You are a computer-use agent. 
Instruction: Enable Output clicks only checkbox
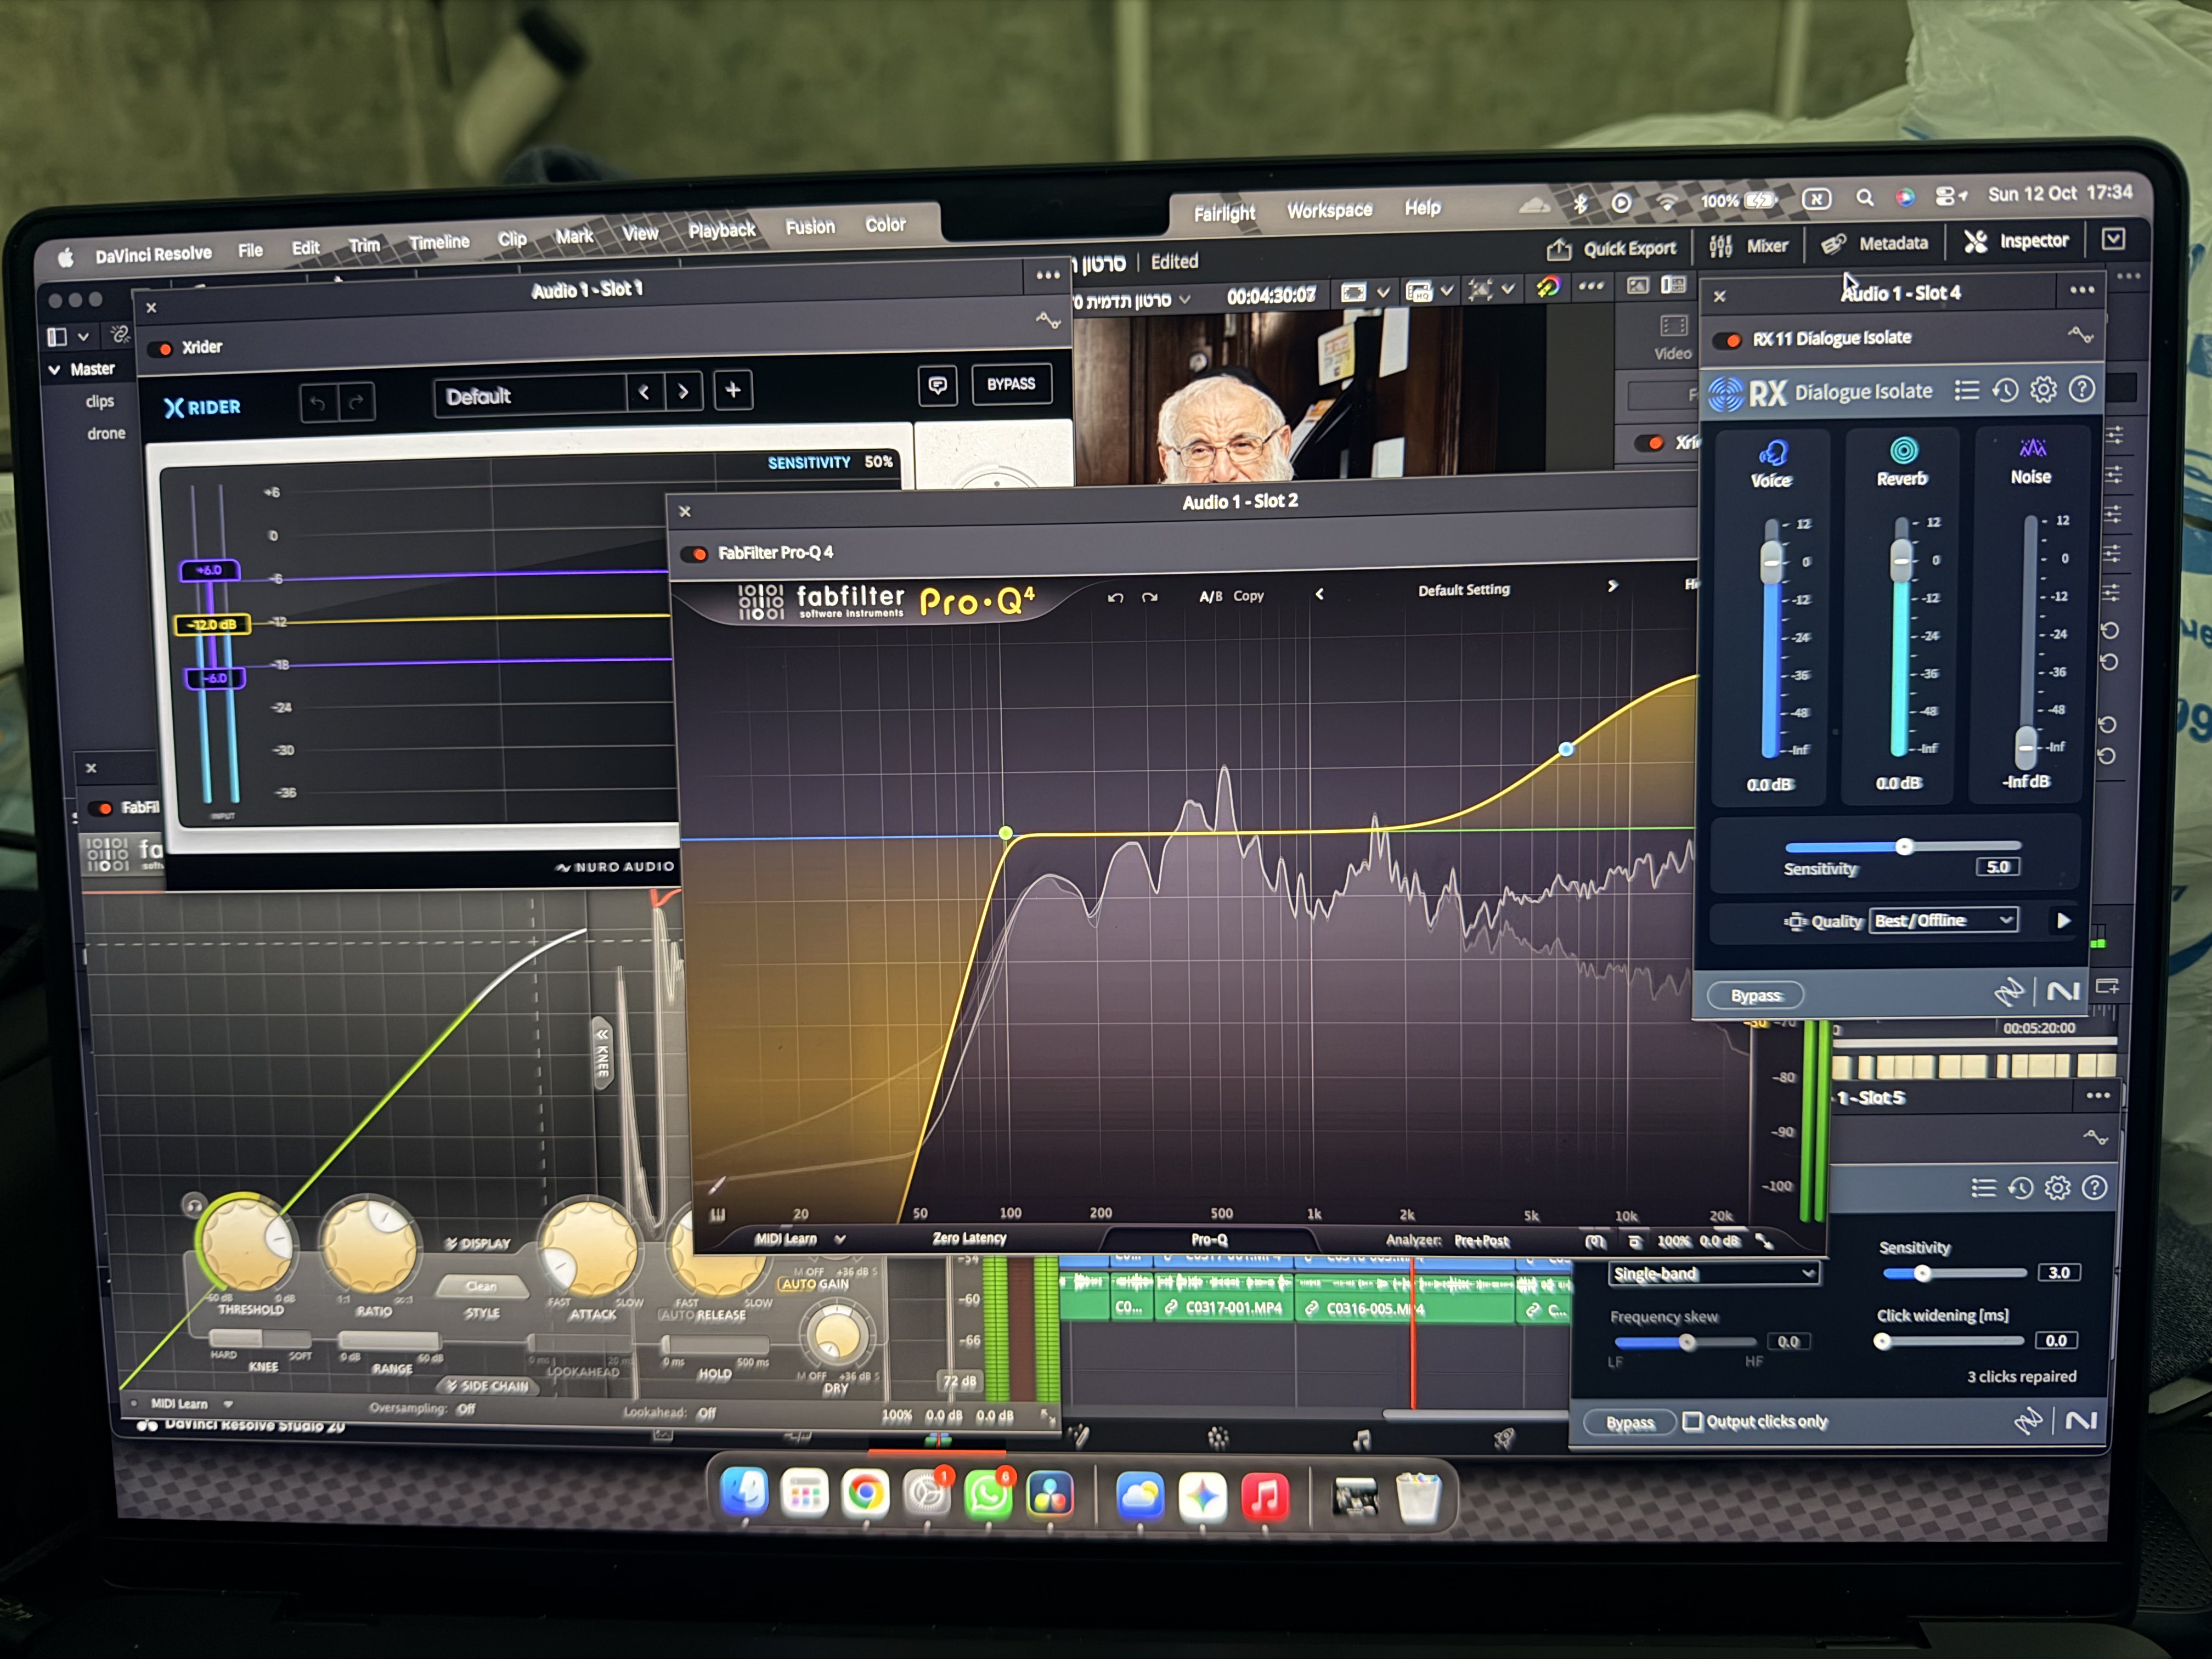point(1692,1421)
